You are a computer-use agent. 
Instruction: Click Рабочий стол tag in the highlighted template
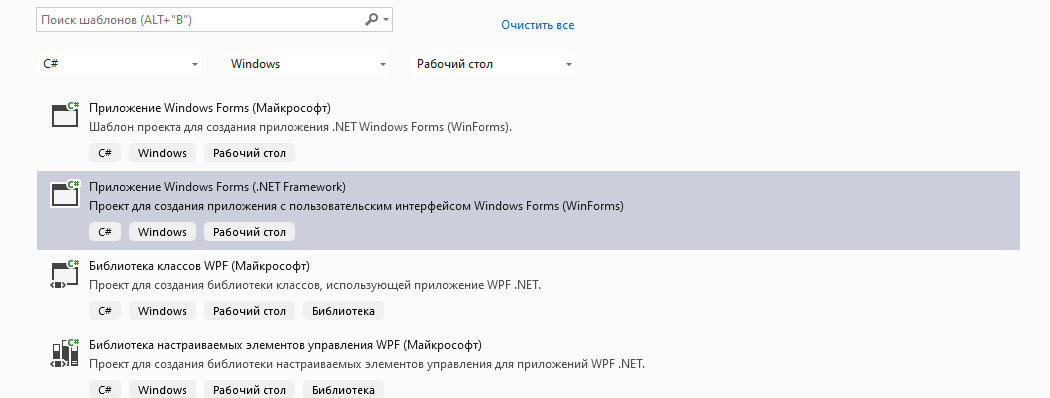click(x=249, y=232)
